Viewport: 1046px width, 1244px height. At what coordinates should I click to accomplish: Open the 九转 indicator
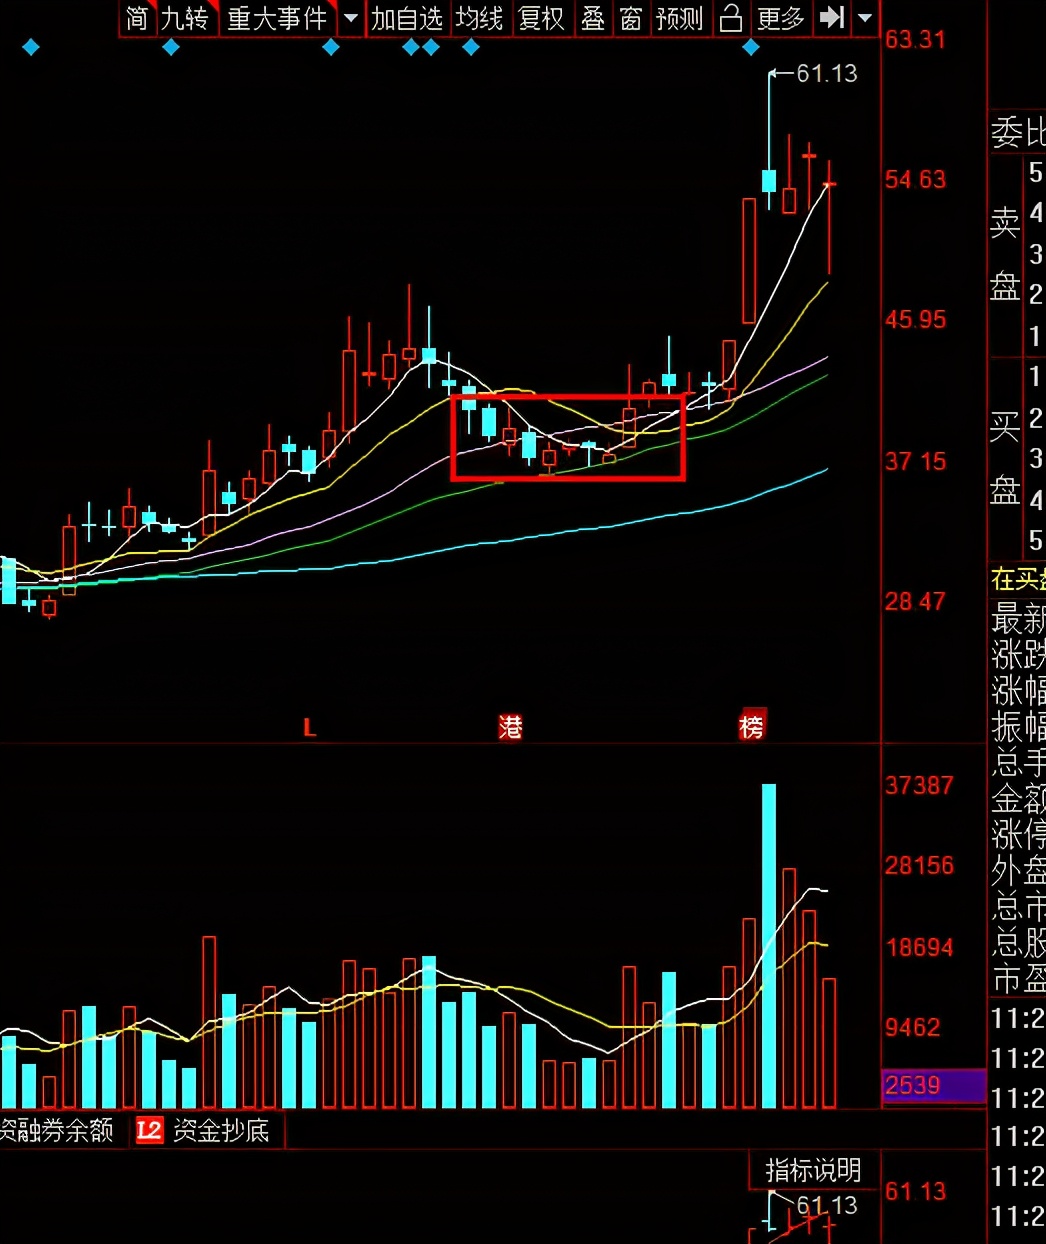tap(186, 18)
